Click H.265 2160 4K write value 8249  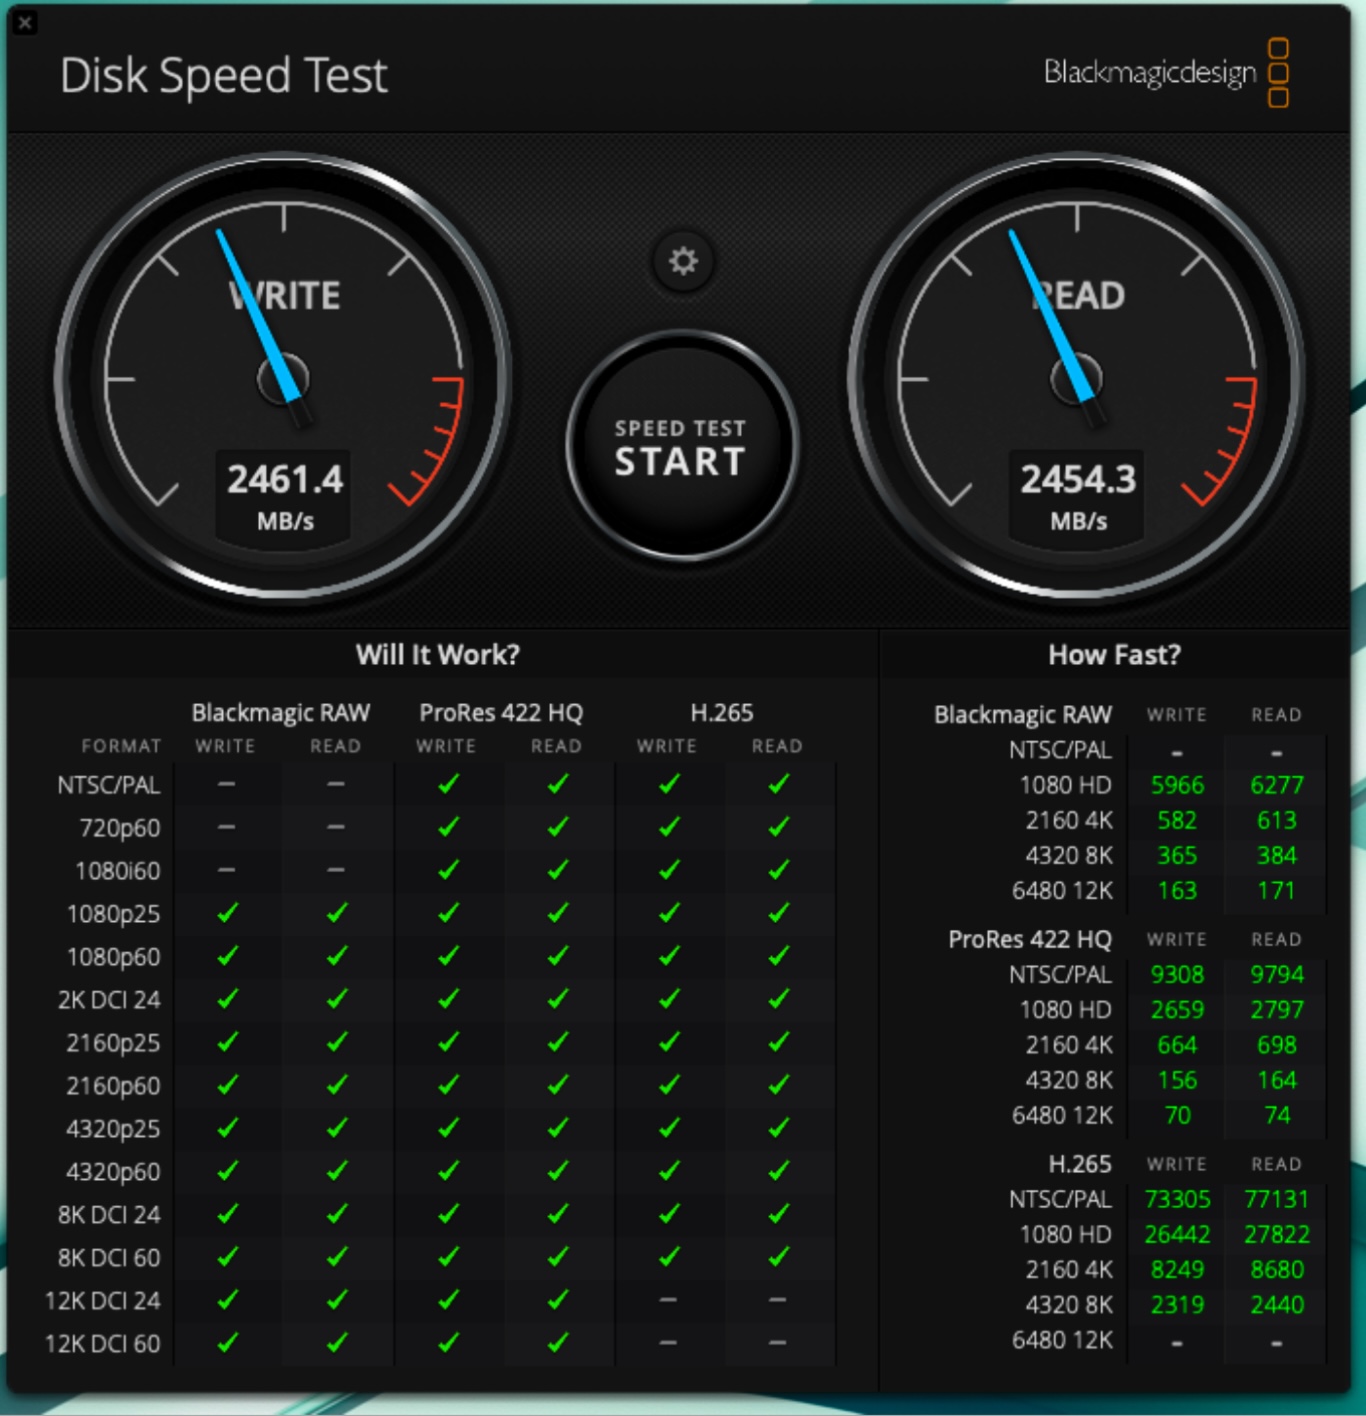coord(1177,1269)
